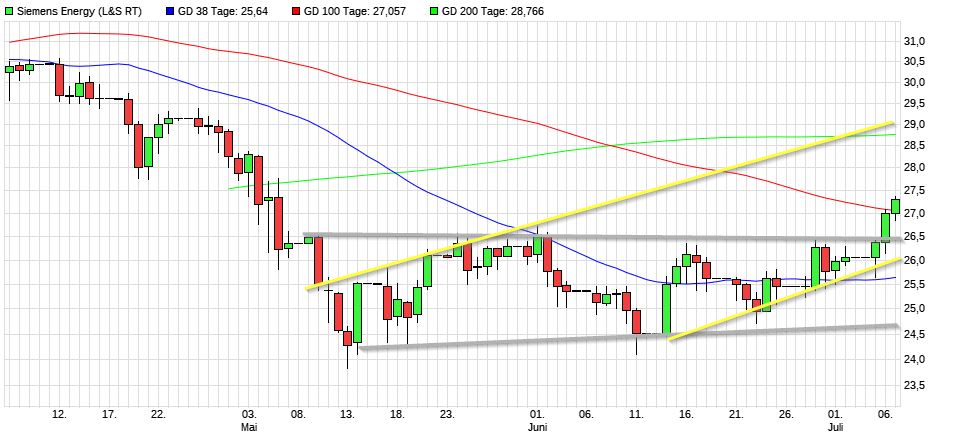Click the '21.' date axis label
Viewport: 961px width, 436px height.
(736, 415)
